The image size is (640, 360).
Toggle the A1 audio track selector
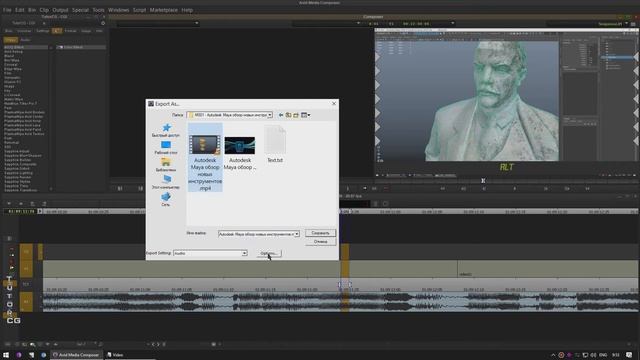click(26, 302)
